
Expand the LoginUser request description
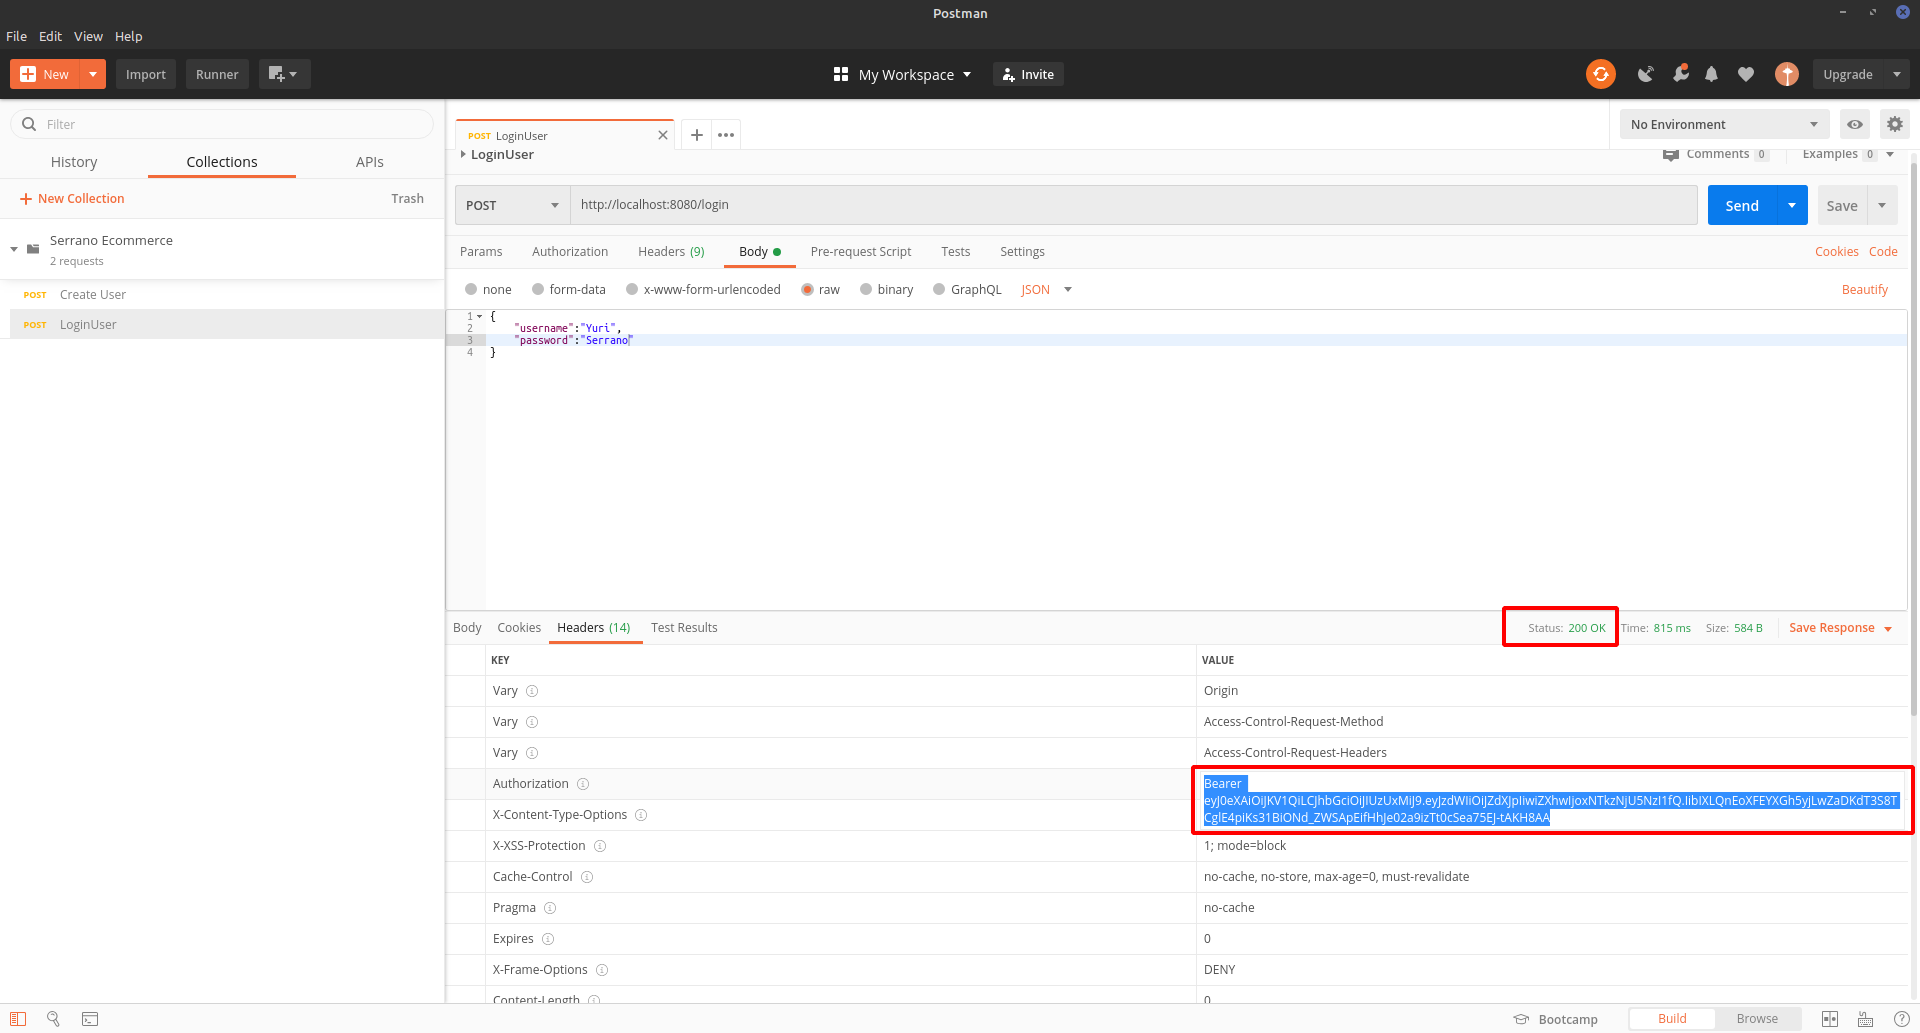point(463,154)
